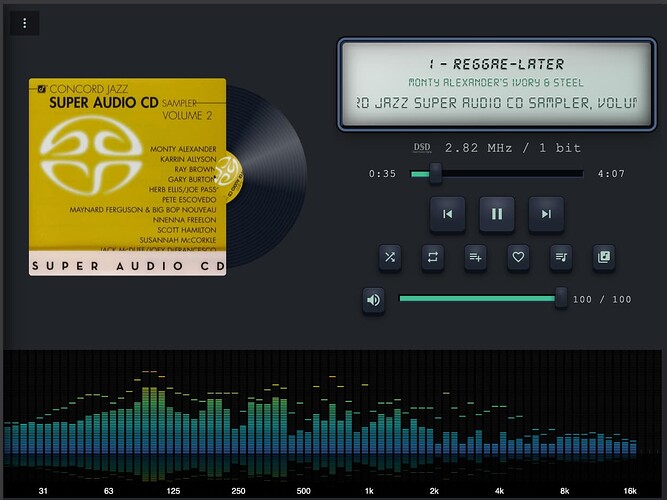The image size is (667, 500).
Task: Click the elapsed time 0:35
Action: click(382, 174)
